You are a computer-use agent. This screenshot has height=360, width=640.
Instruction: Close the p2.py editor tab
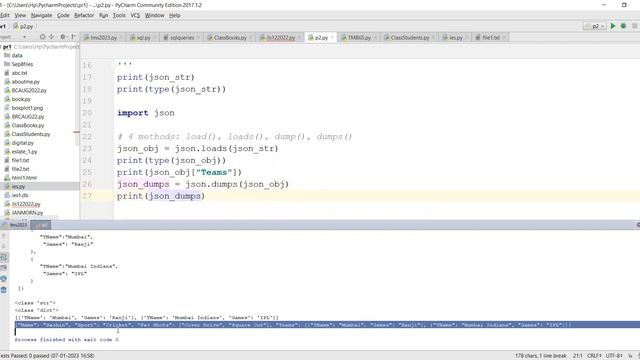(332, 38)
